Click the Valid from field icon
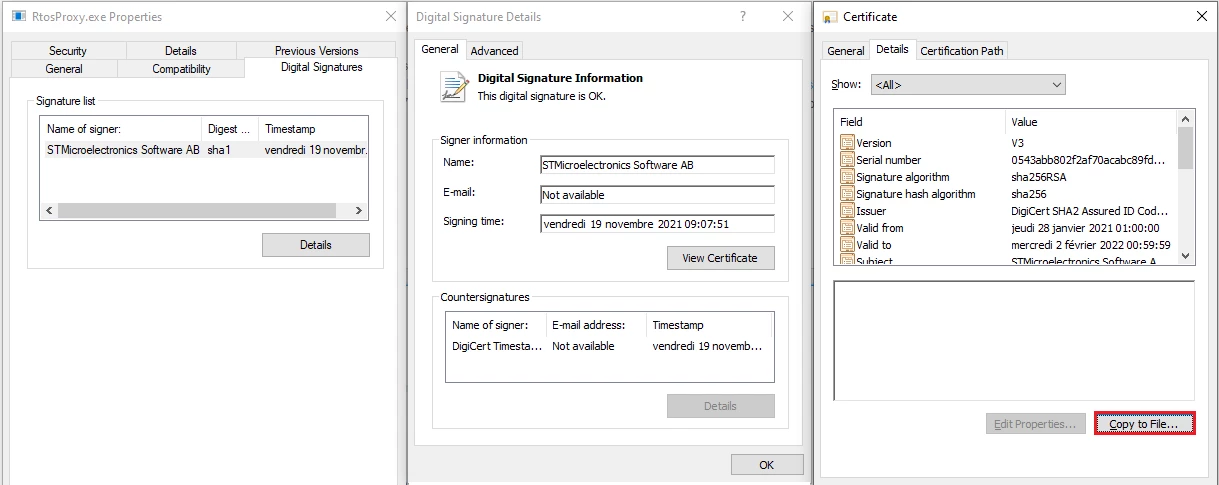 tap(847, 228)
